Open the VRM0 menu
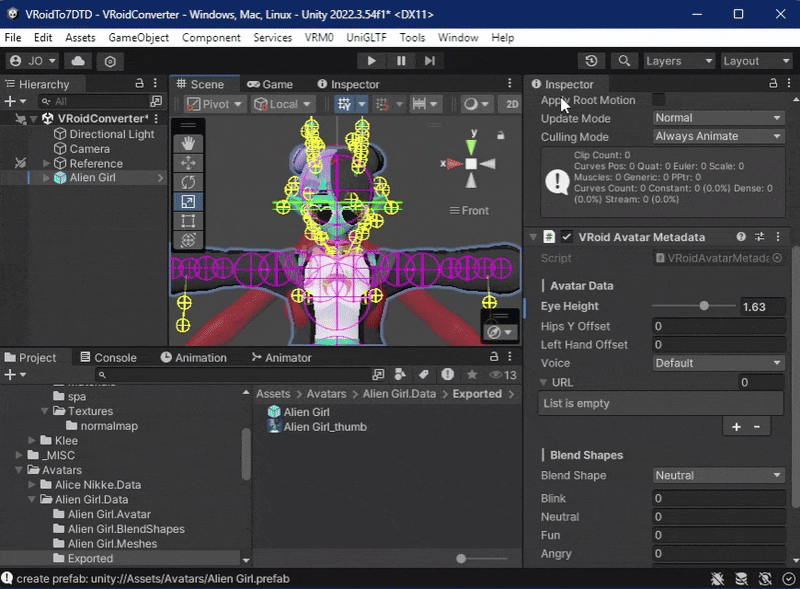The height and width of the screenshot is (589, 800). (x=319, y=38)
